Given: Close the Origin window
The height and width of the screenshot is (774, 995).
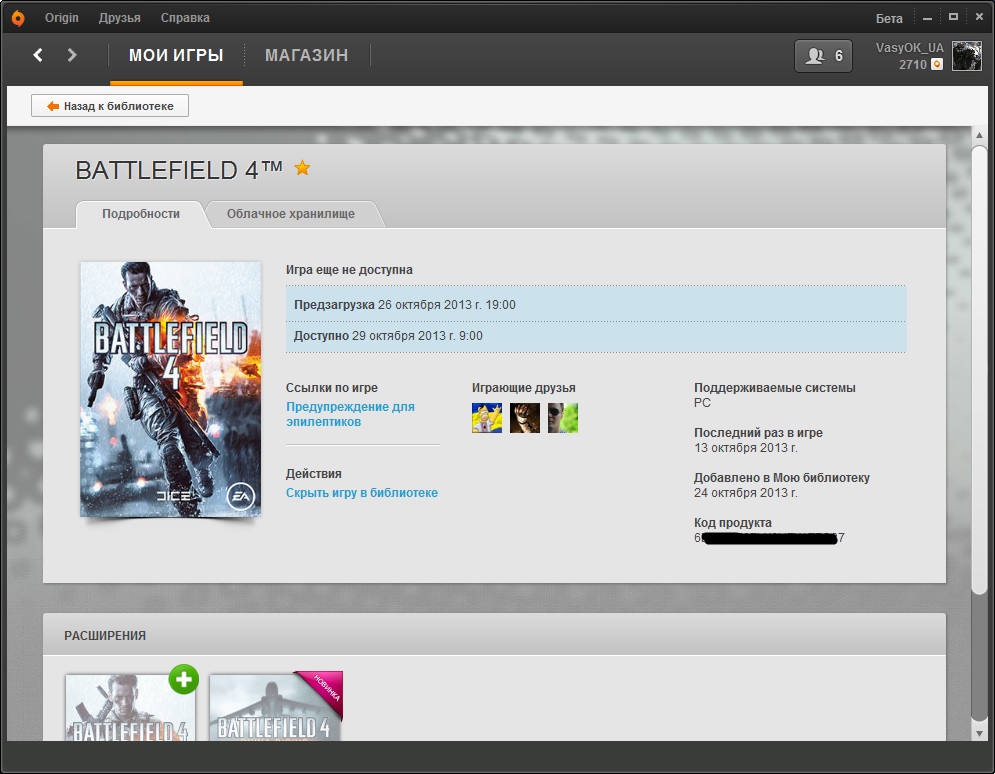Looking at the screenshot, I should [x=979, y=17].
